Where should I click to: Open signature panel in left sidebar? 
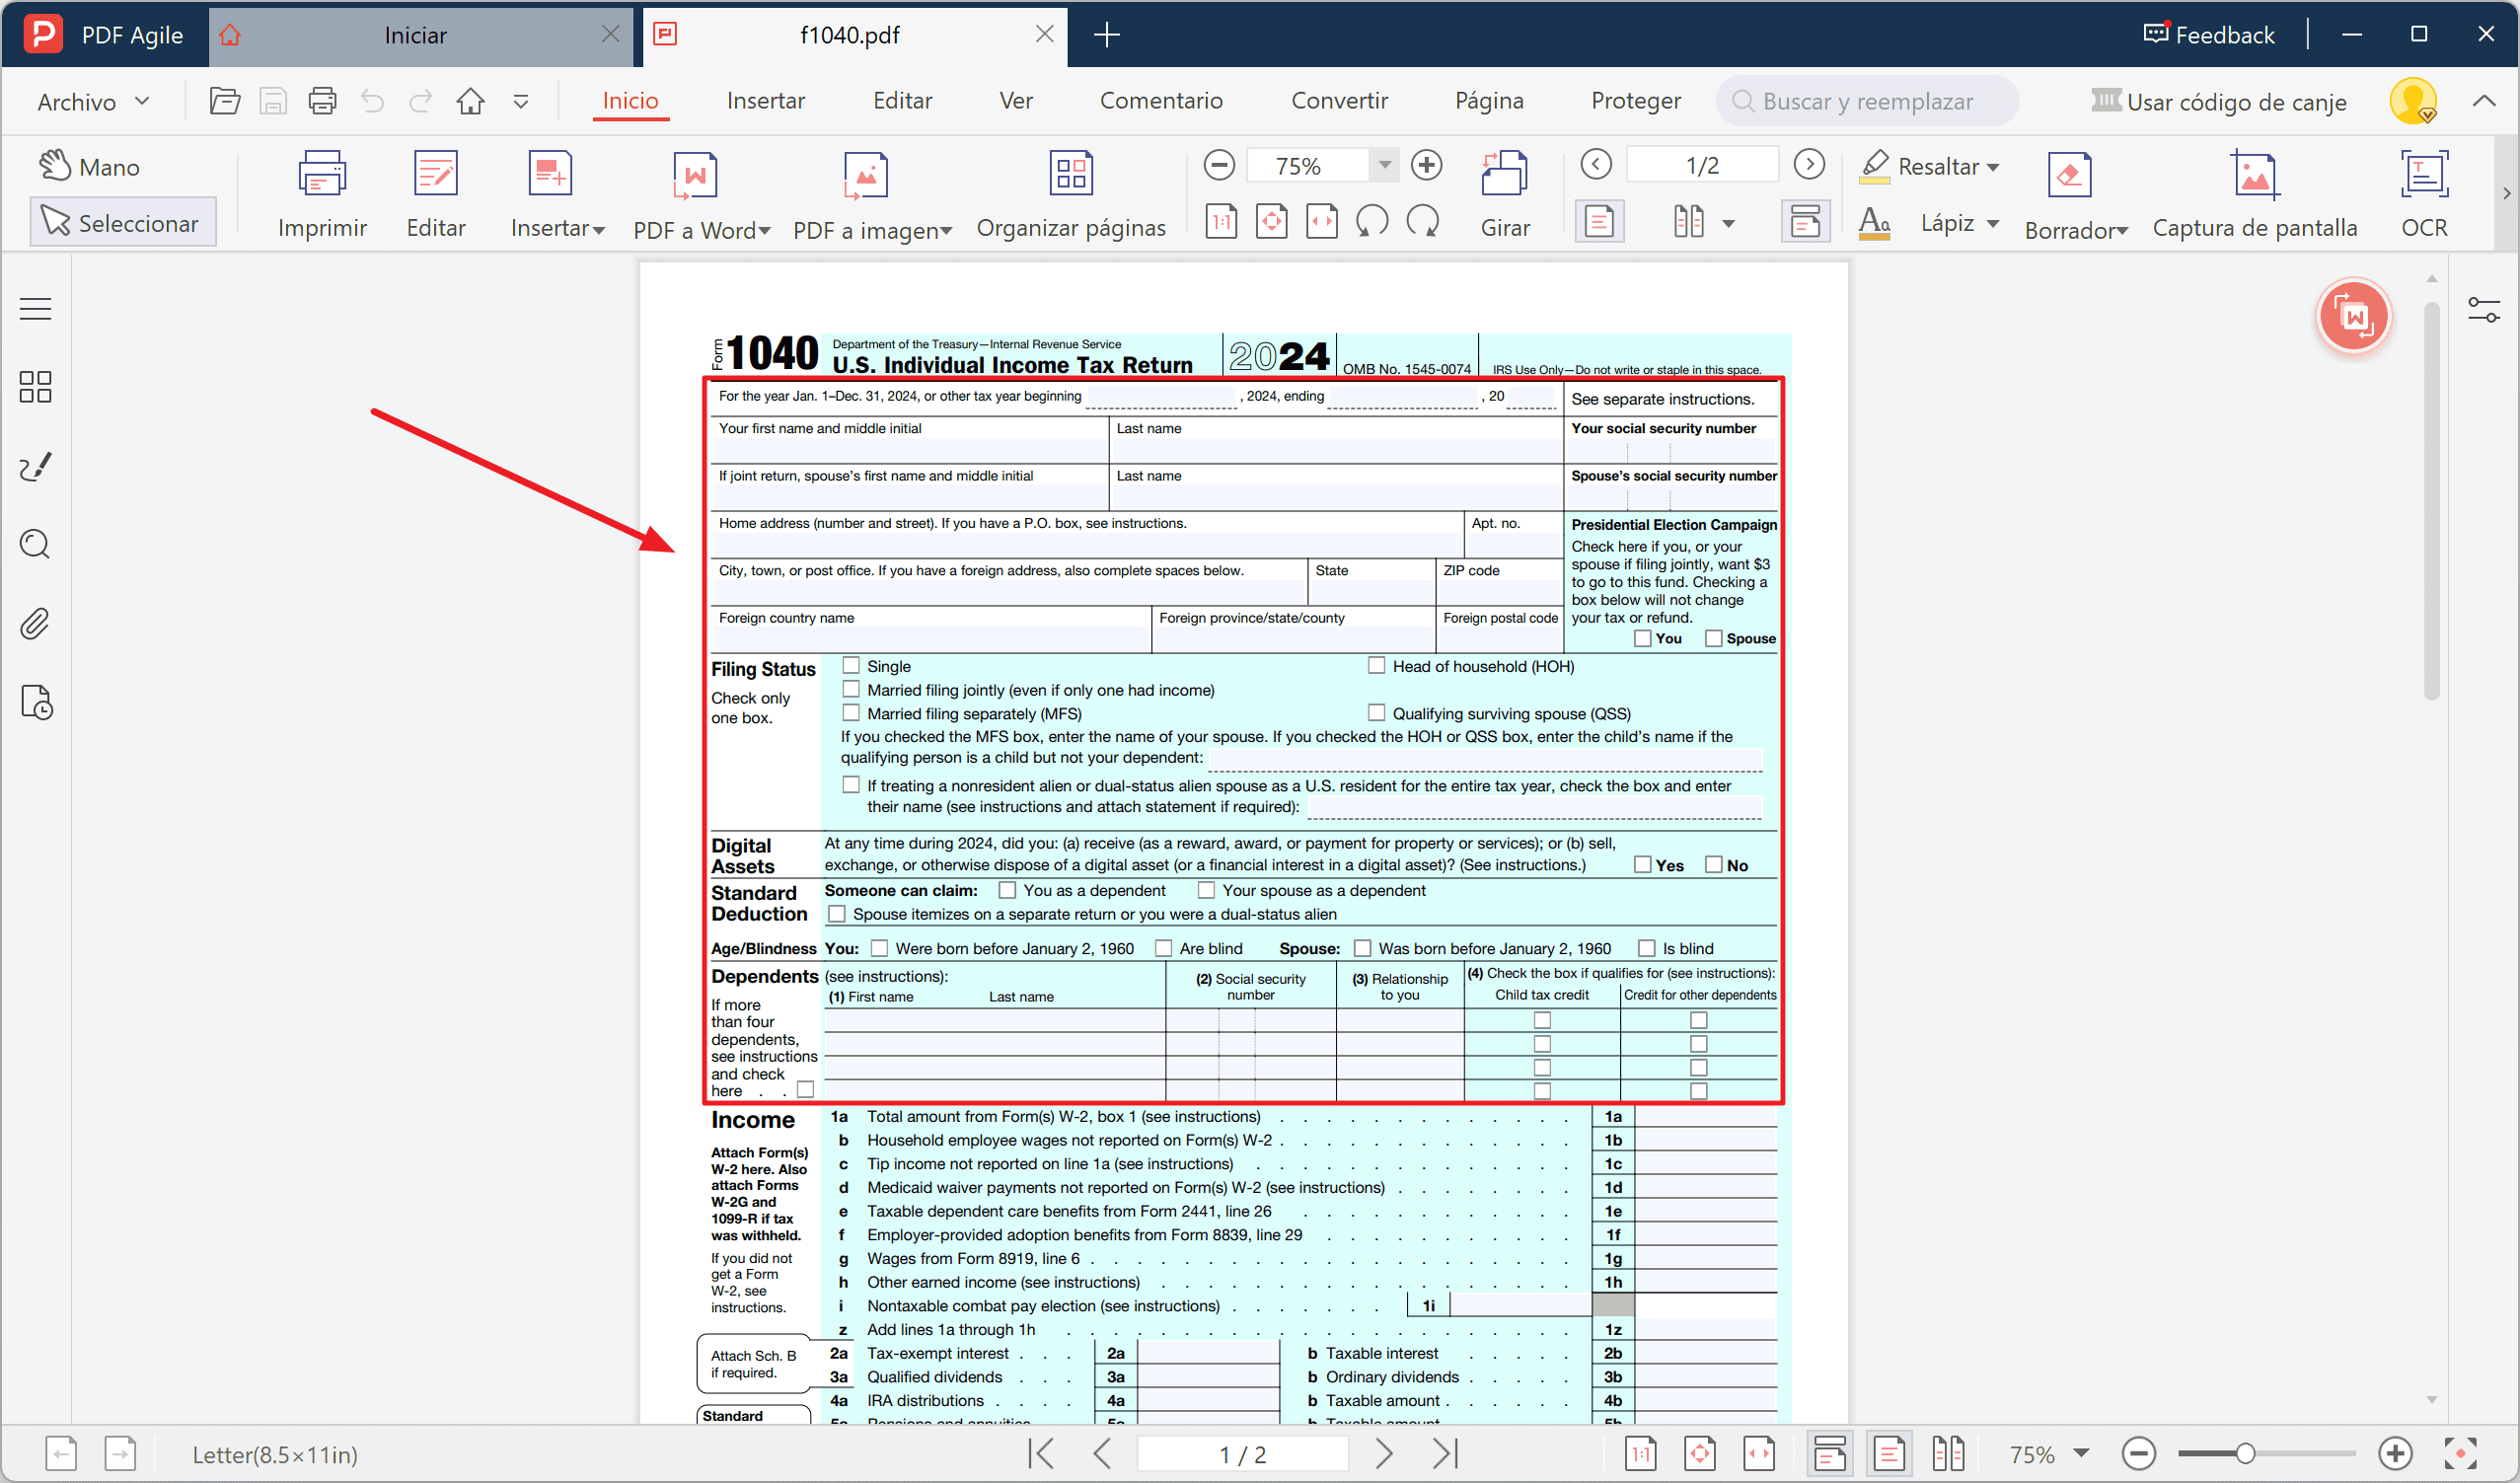(35, 466)
